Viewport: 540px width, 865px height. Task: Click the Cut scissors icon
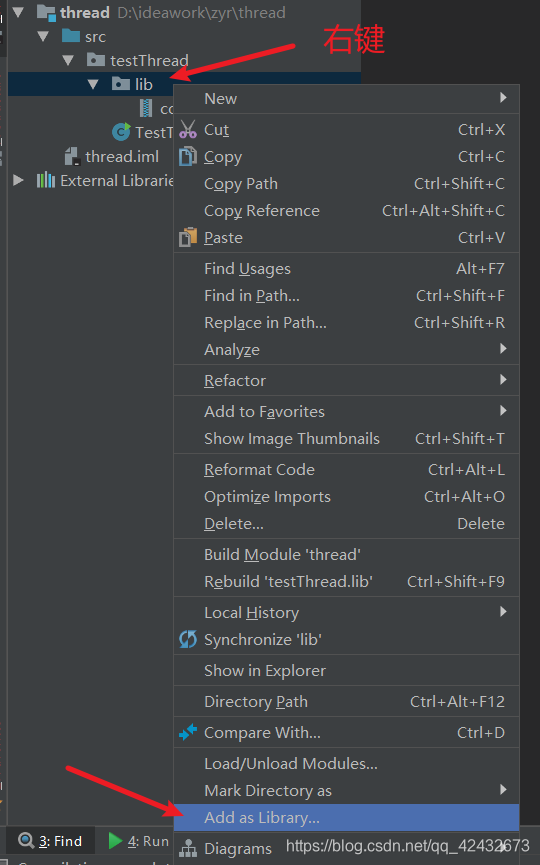(x=188, y=129)
